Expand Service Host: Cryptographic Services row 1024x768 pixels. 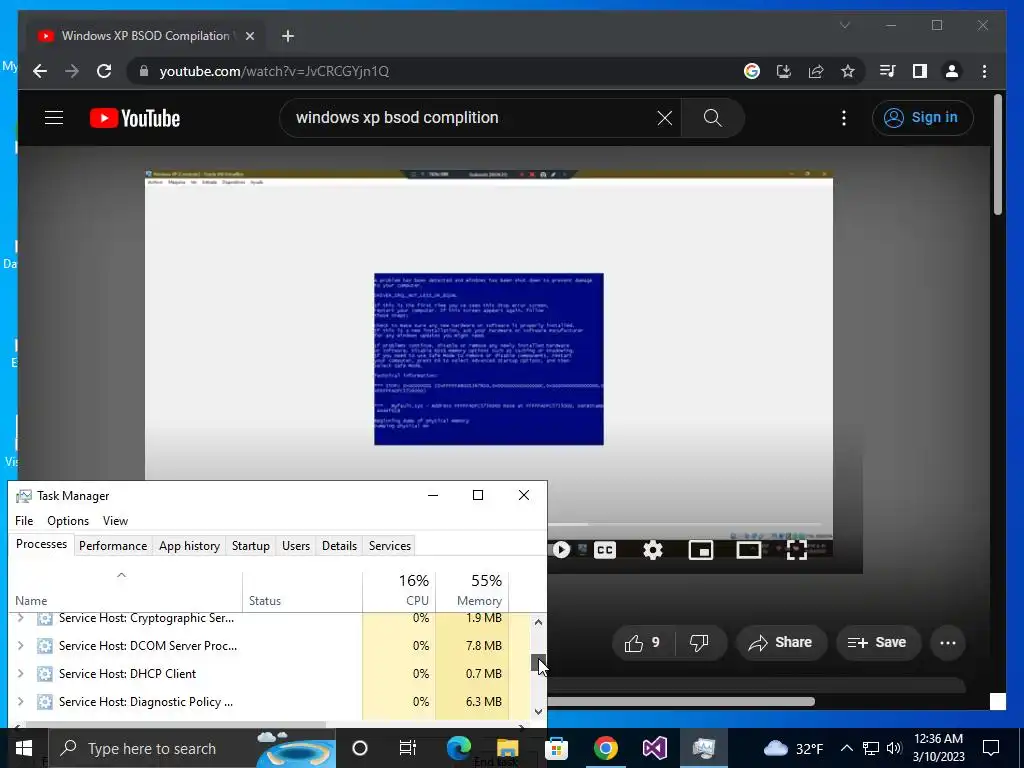pos(20,618)
